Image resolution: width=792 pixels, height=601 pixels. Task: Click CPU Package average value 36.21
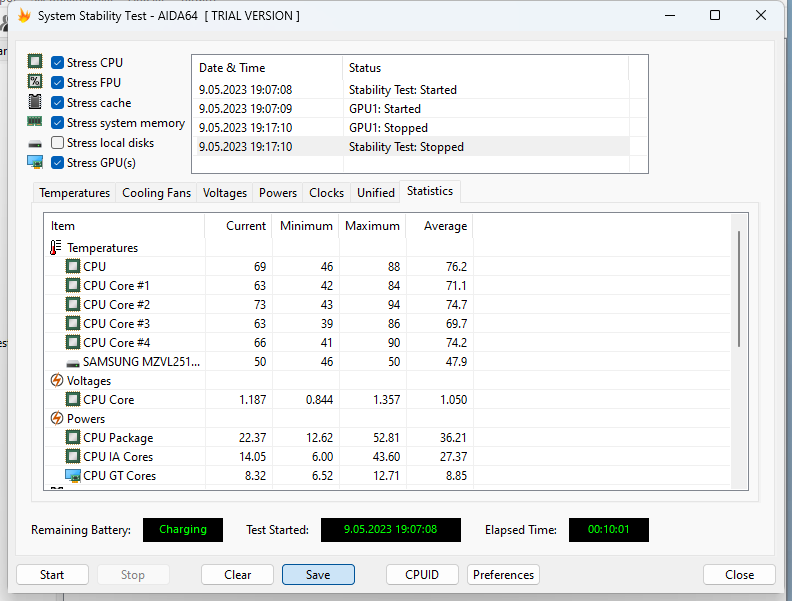pyautogui.click(x=453, y=437)
